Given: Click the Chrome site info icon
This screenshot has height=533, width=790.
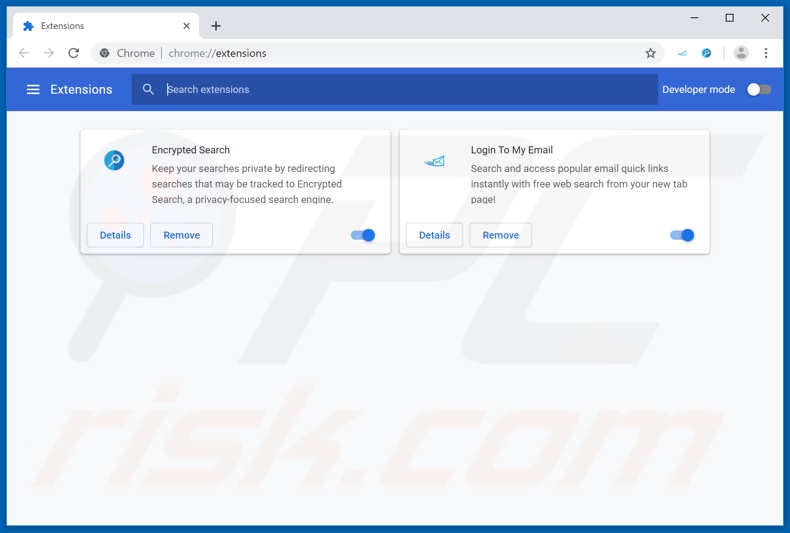Looking at the screenshot, I should (104, 53).
